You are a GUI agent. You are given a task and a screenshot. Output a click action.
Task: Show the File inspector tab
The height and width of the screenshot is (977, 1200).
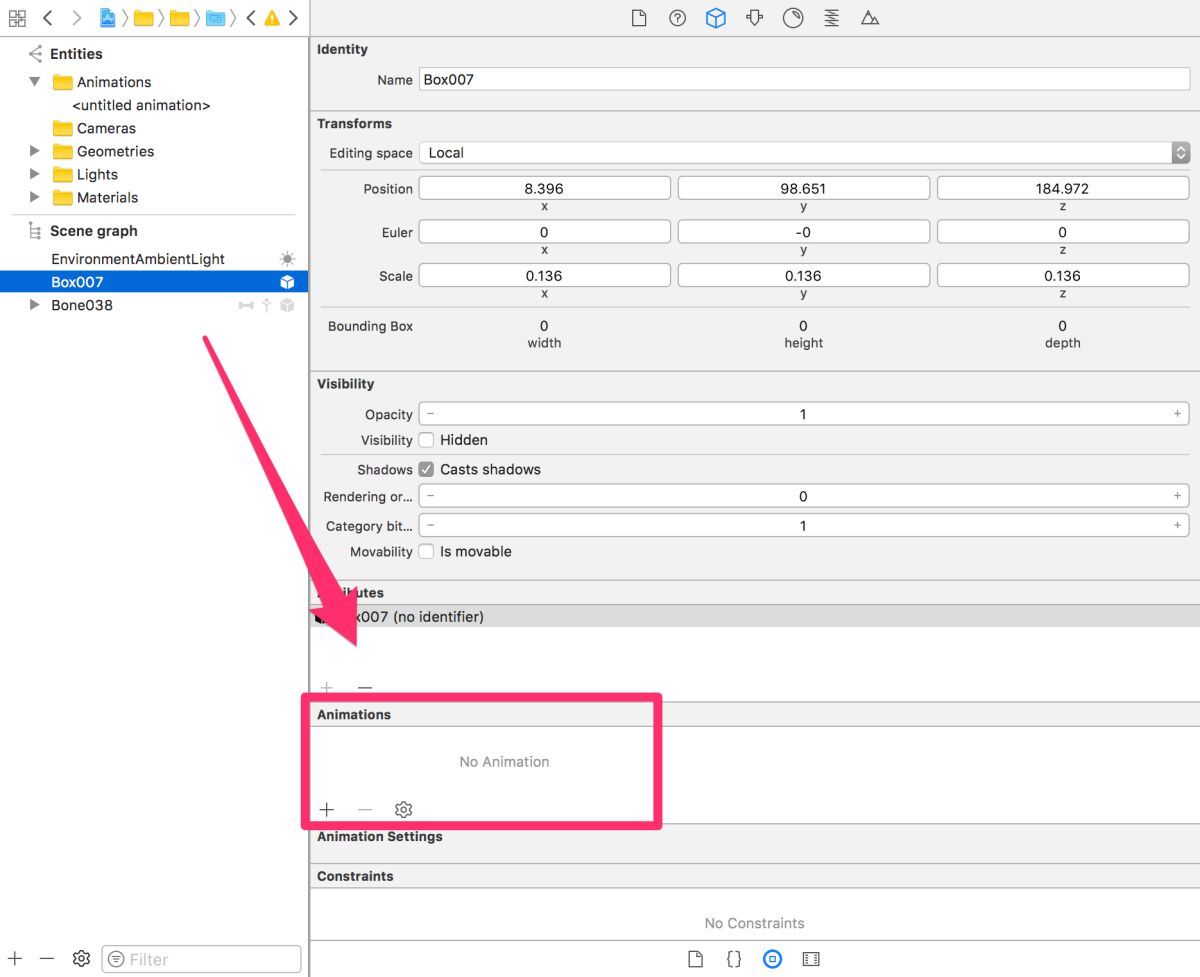point(639,18)
